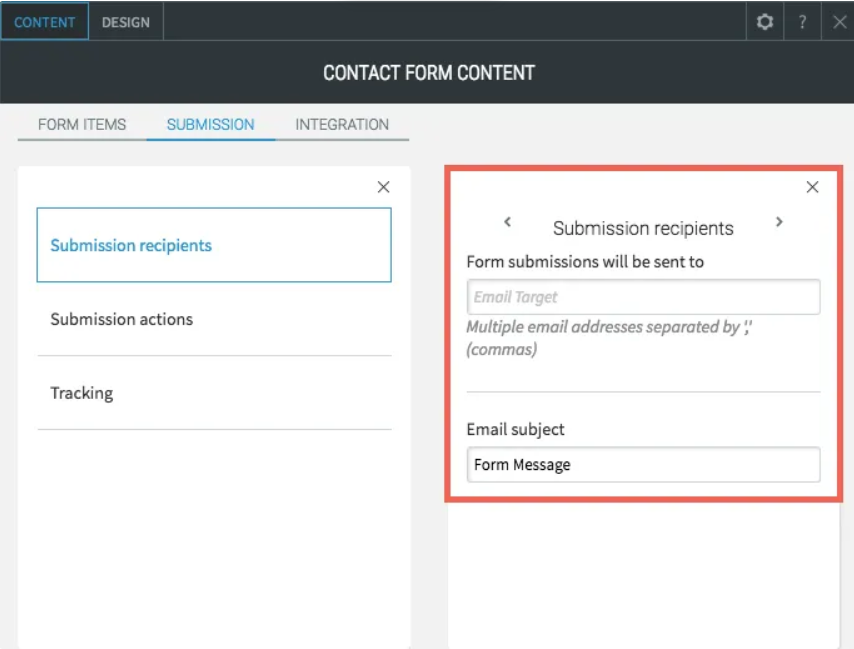Close the Contact Form Content dialog

[838, 22]
